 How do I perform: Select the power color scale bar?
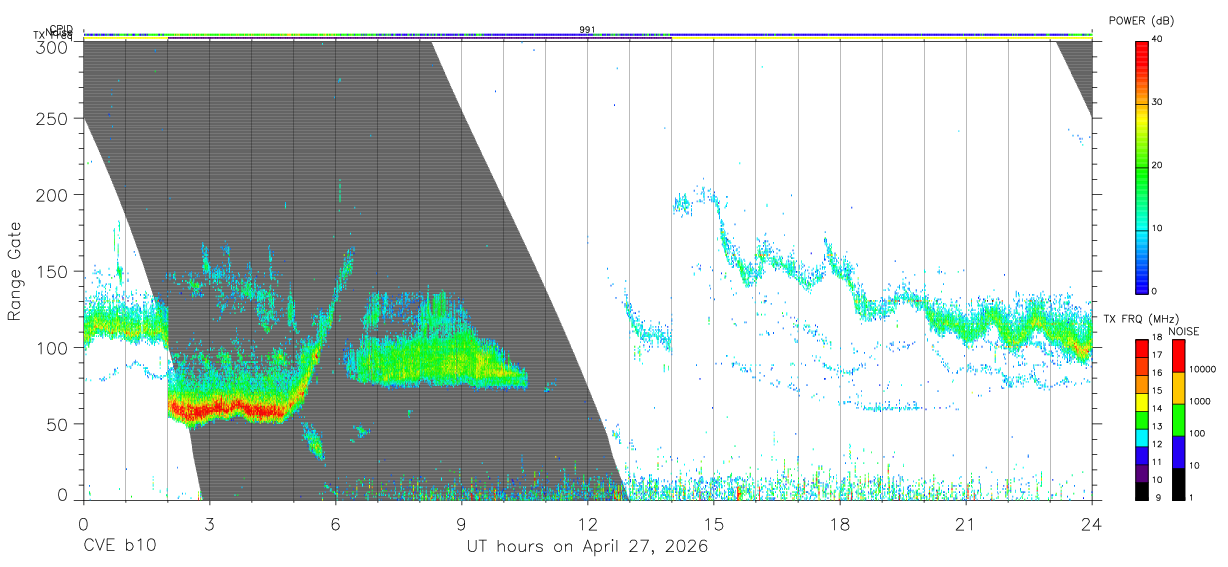tap(1142, 166)
